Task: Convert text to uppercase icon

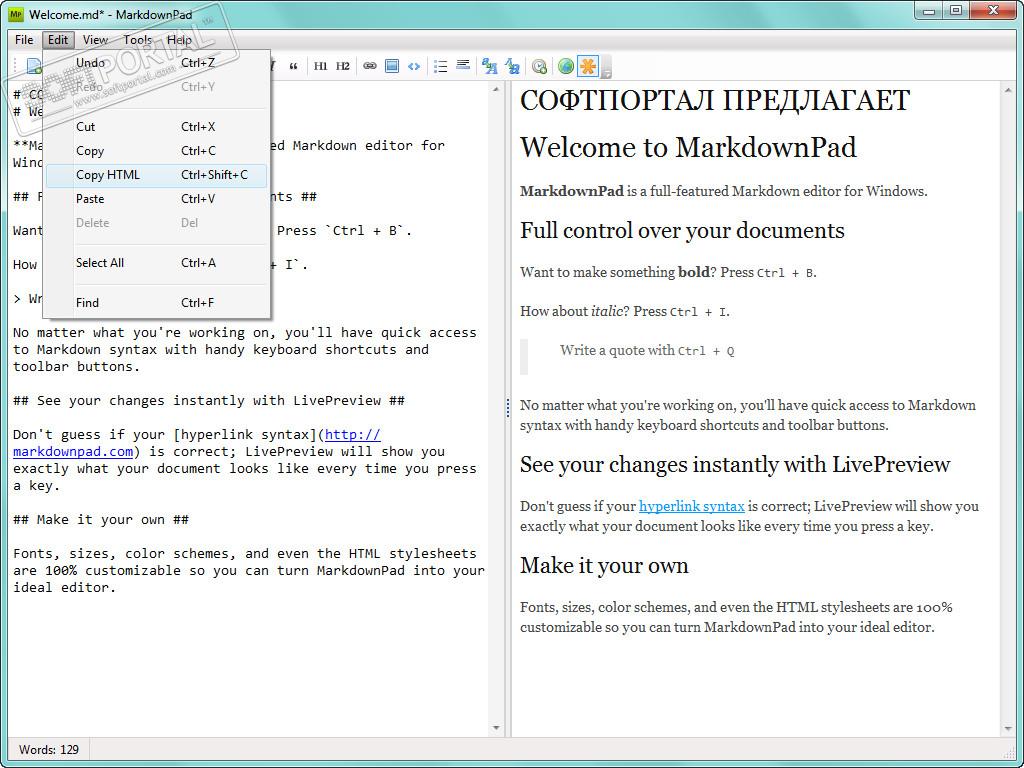Action: (489, 66)
